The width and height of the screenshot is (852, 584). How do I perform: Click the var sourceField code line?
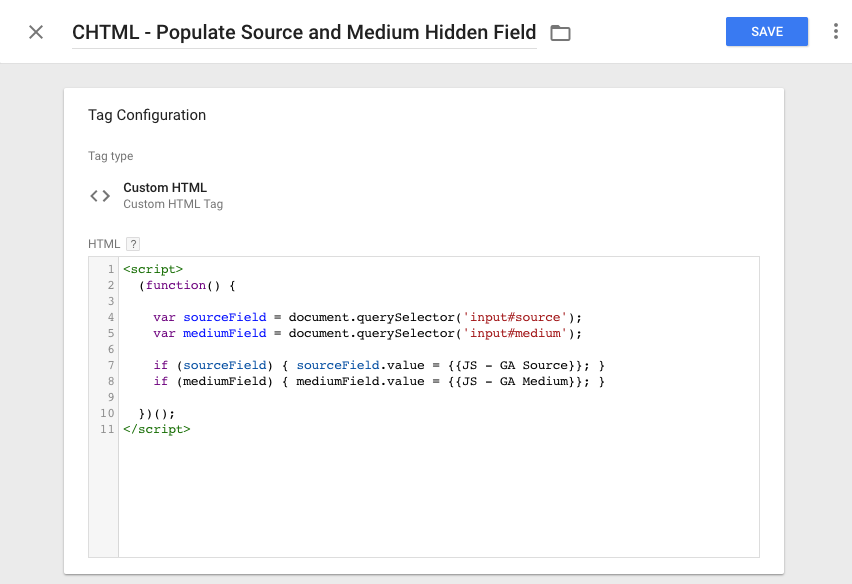(x=367, y=317)
